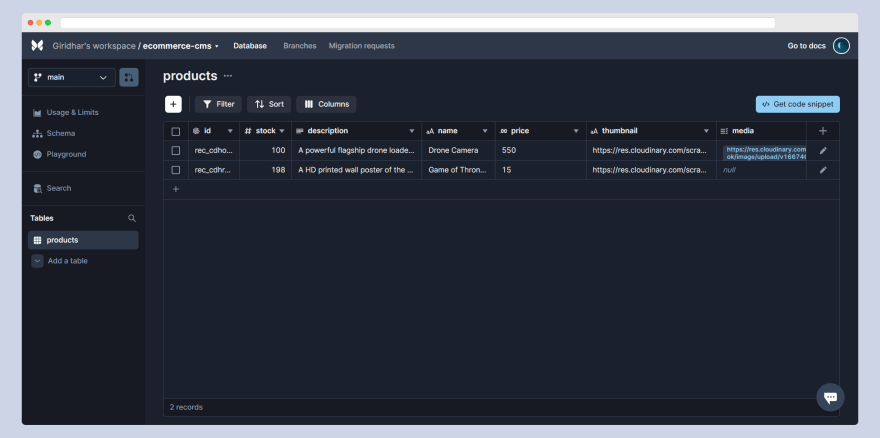Click the Usage & Limits chart icon
This screenshot has width=880, height=438.
coord(37,113)
